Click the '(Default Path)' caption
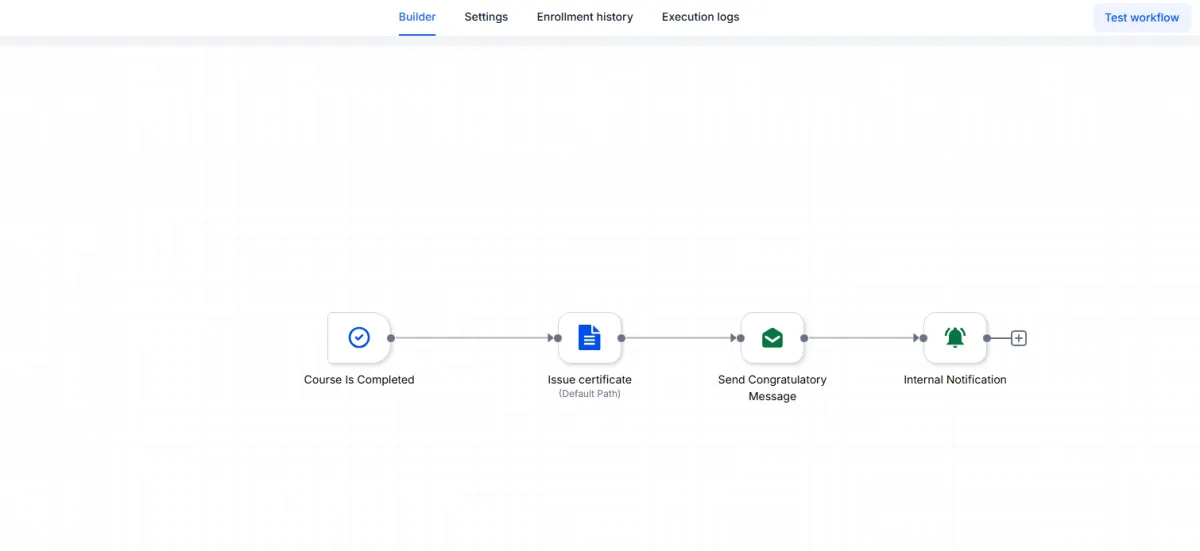The width and height of the screenshot is (1200, 551). pos(590,394)
